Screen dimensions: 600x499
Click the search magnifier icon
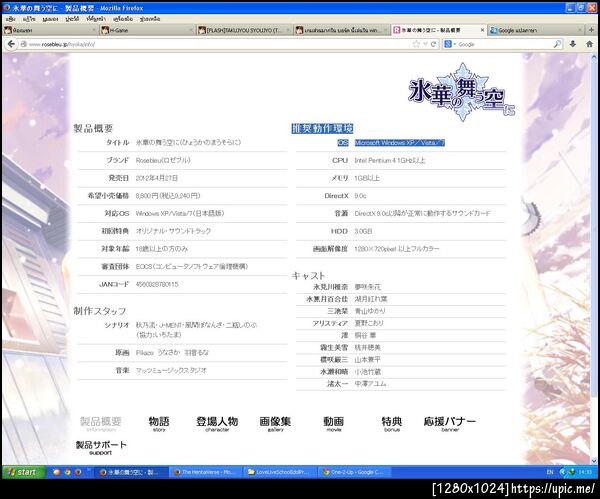(557, 44)
